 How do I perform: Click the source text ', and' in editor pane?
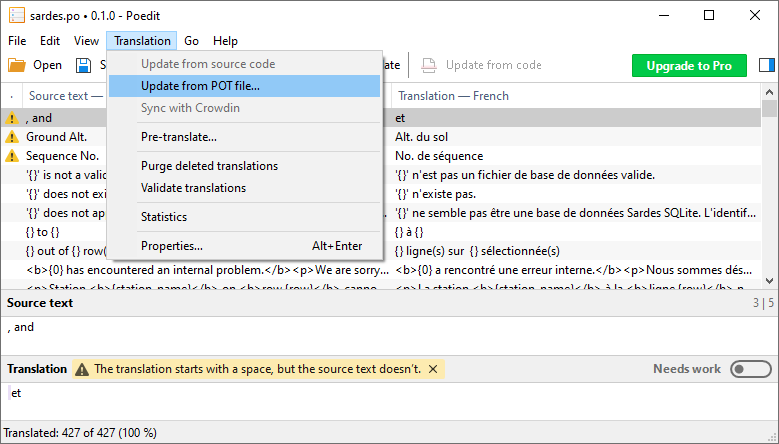pos(21,327)
